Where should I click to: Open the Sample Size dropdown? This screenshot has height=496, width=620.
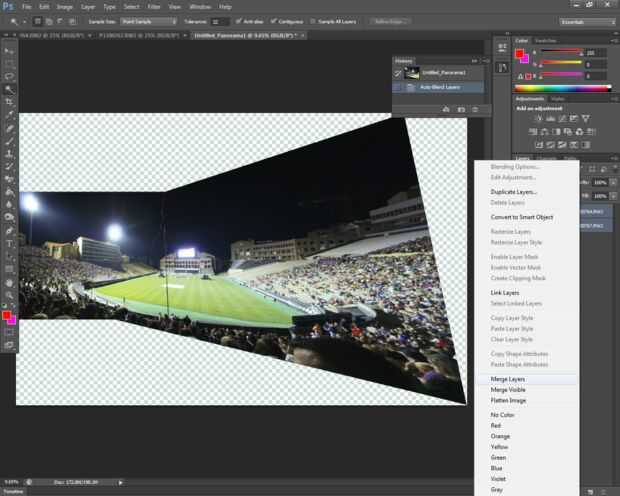point(148,21)
